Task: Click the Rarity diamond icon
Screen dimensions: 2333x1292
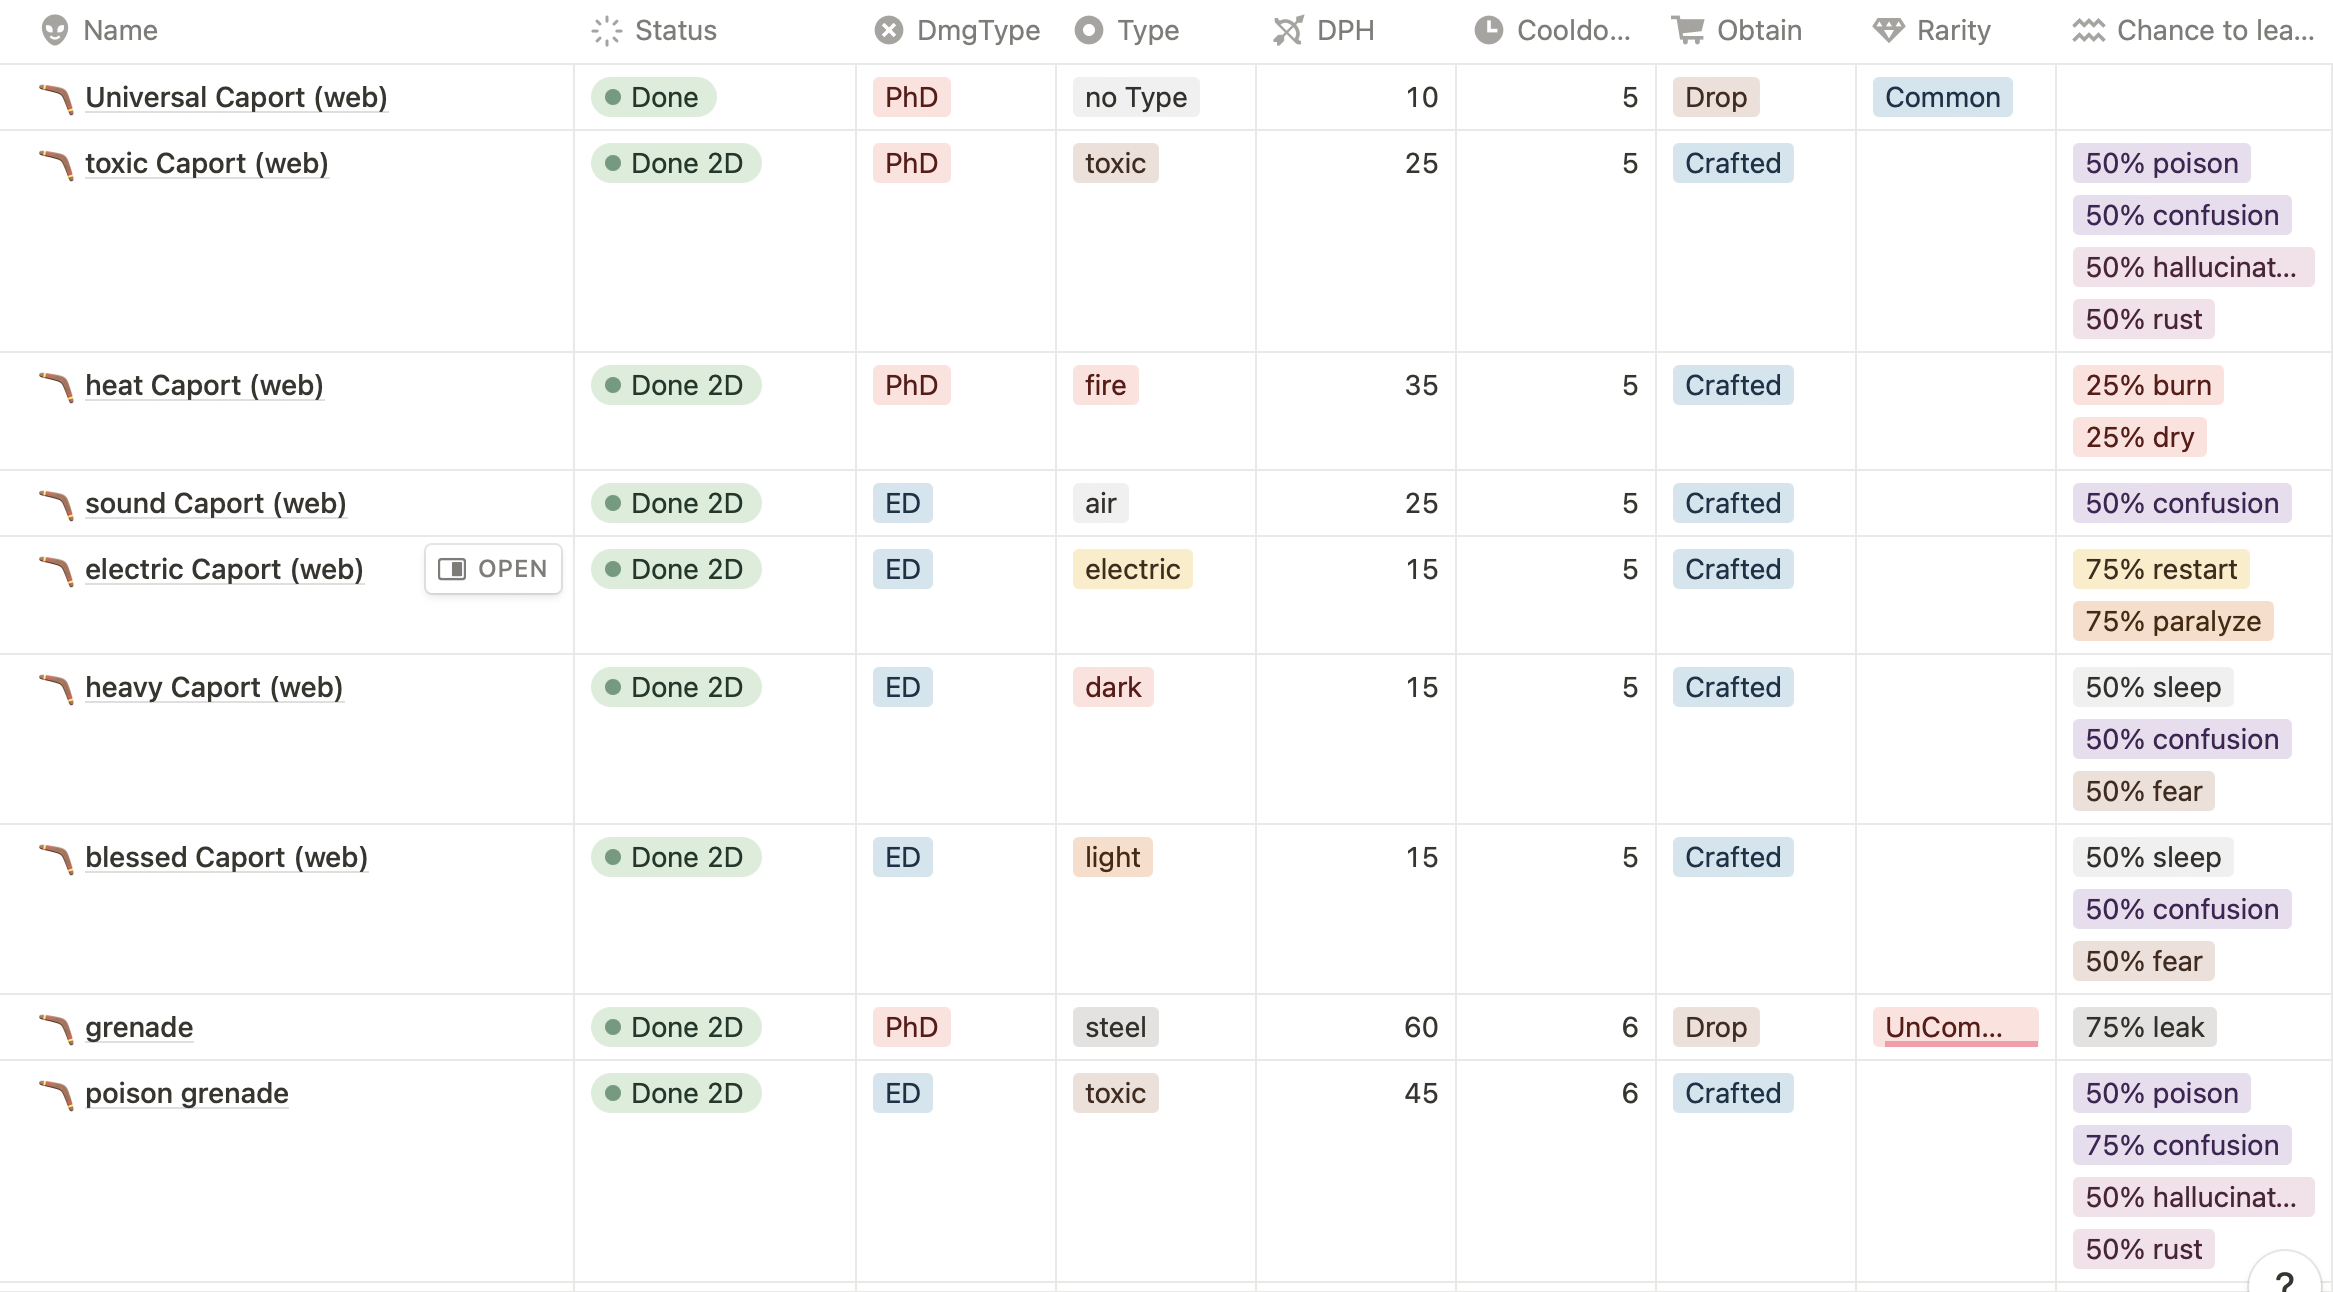Action: 1889,31
